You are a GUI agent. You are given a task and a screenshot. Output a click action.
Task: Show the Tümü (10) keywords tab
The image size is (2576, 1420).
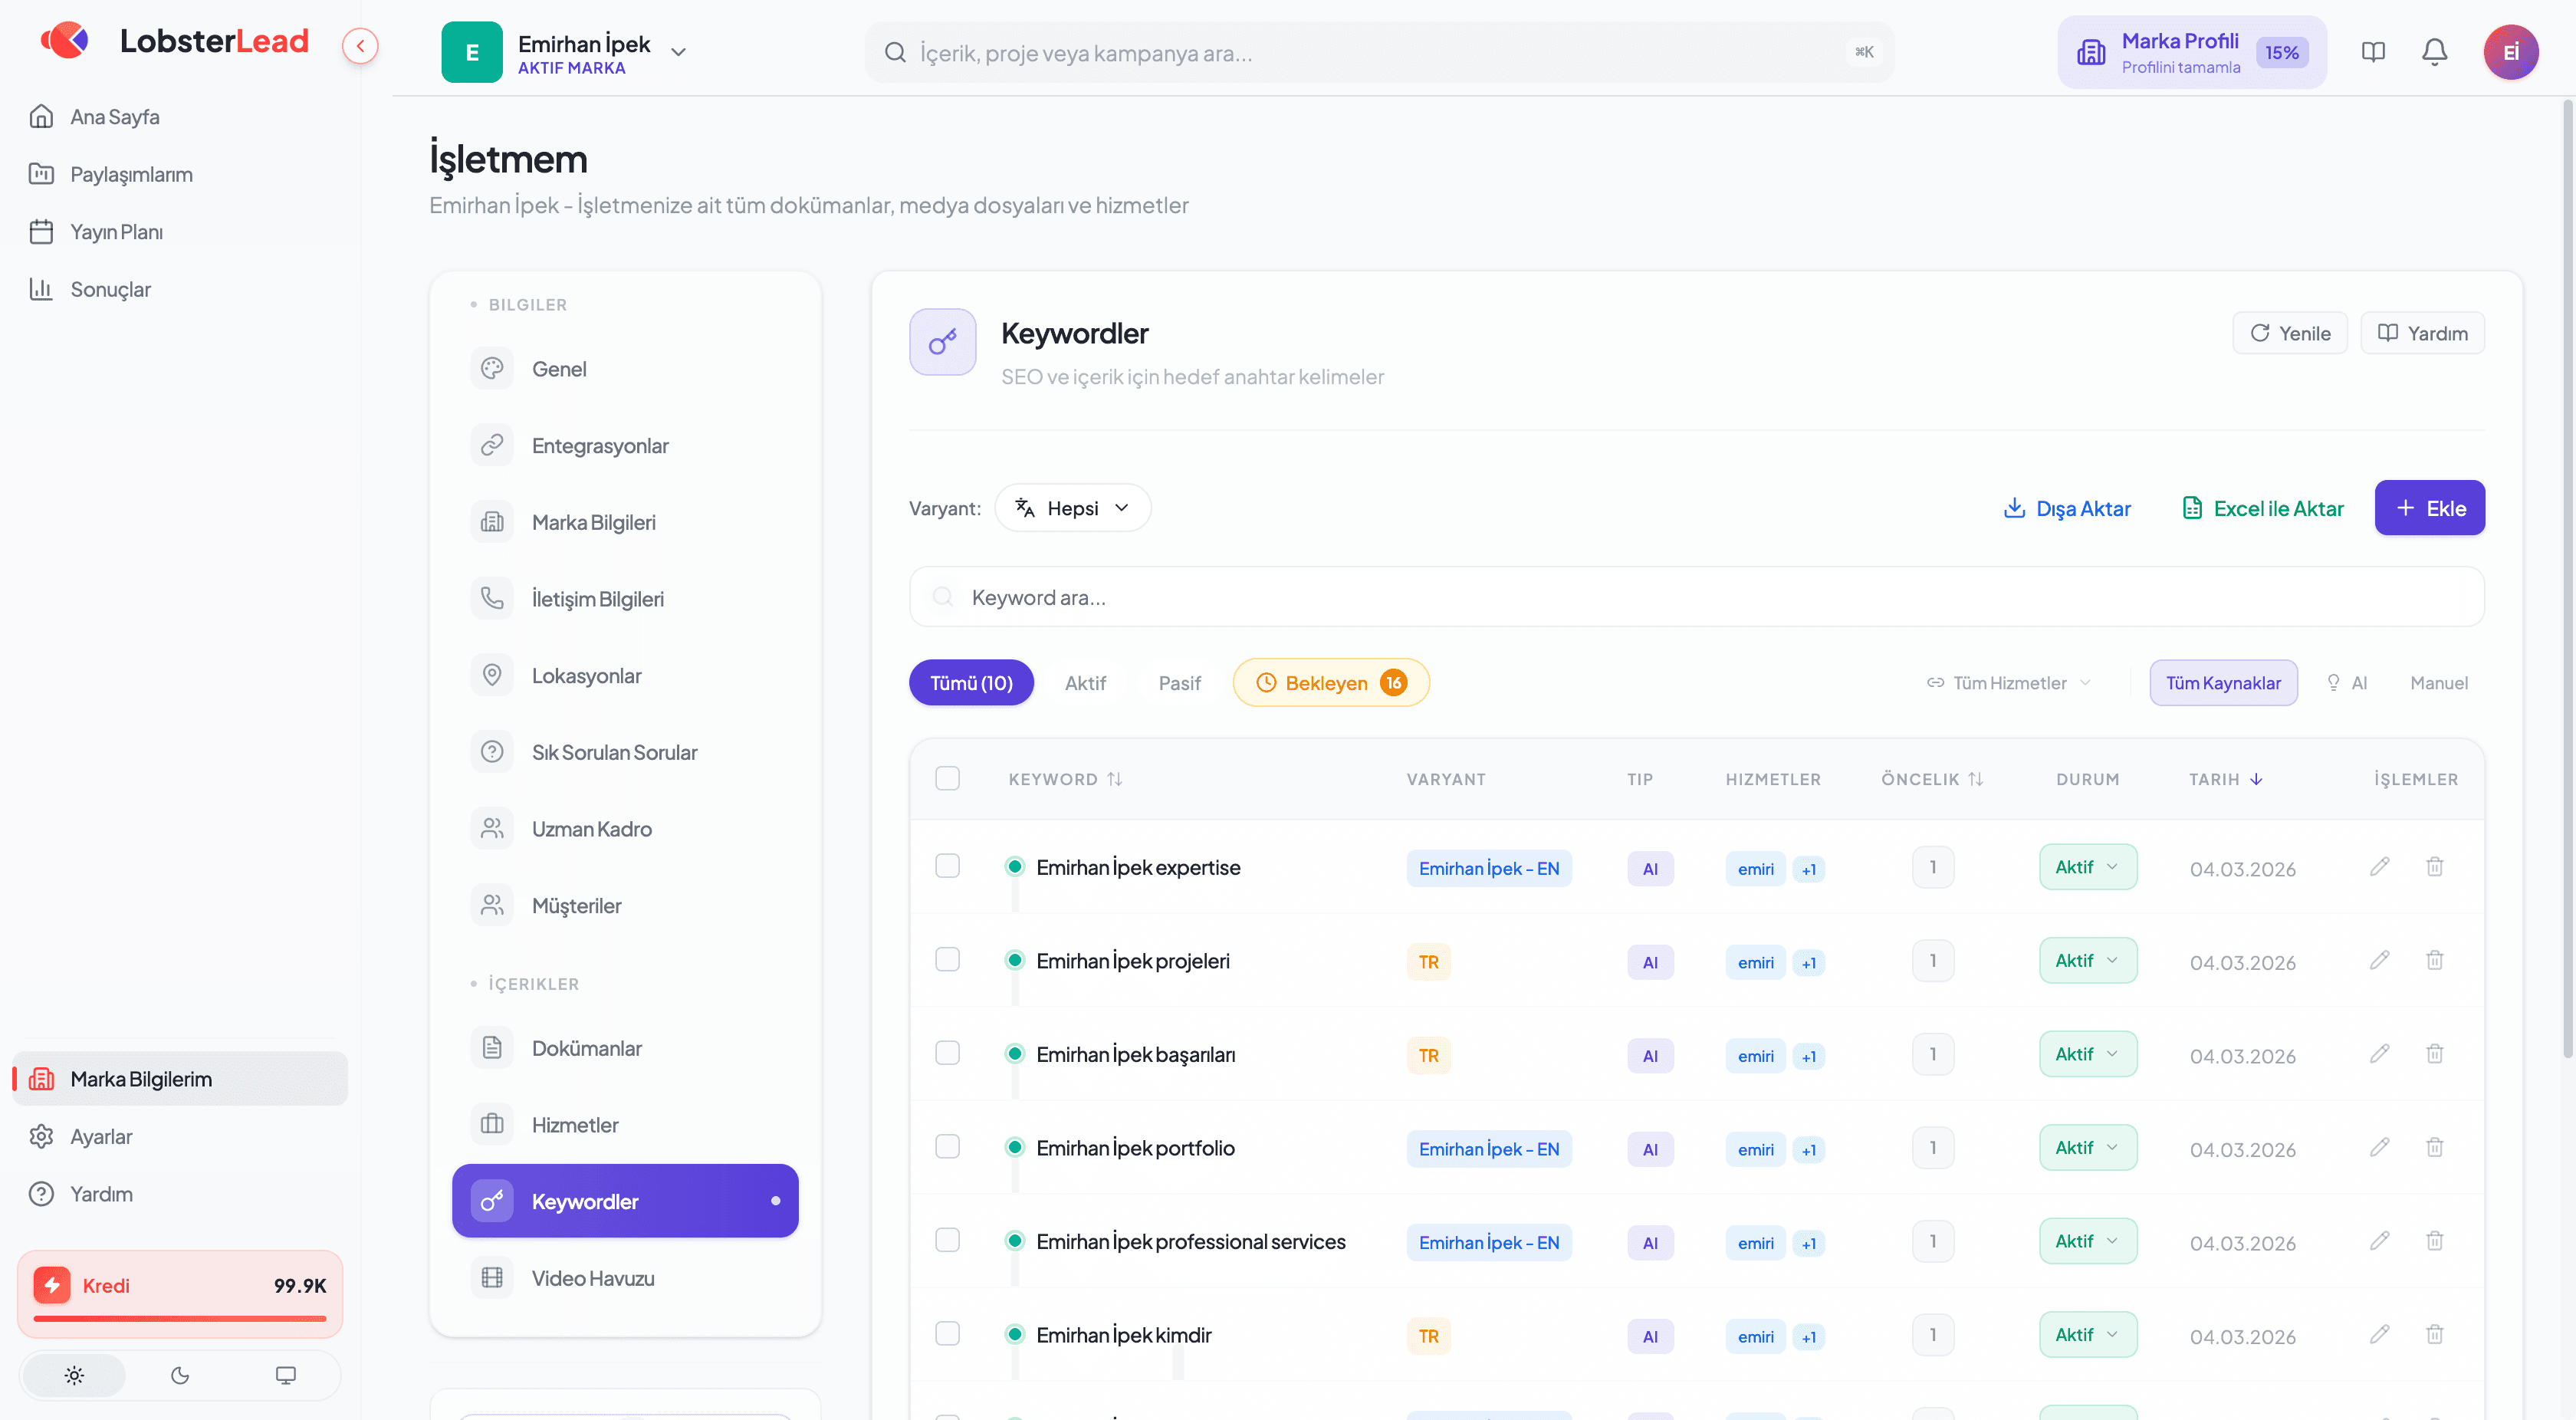coord(971,683)
